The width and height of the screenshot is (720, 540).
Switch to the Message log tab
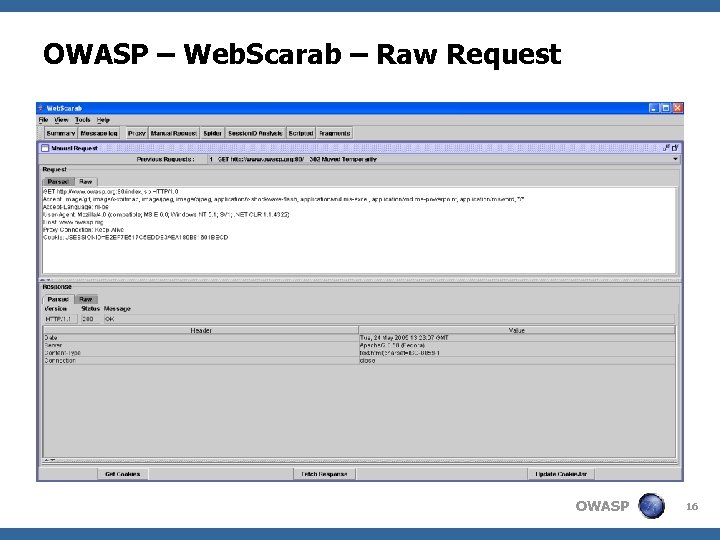pyautogui.click(x=99, y=133)
